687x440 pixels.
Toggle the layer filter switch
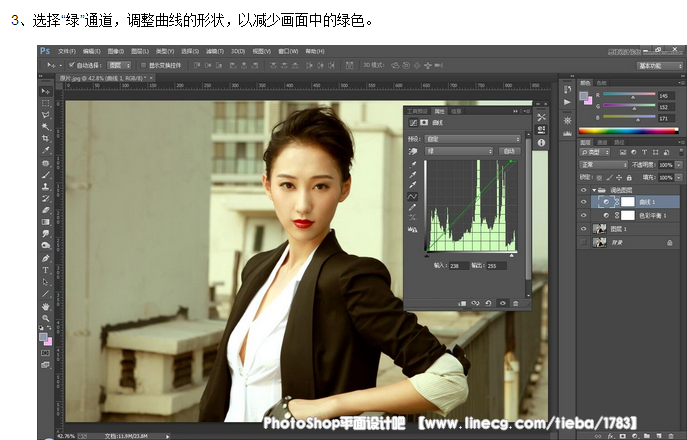[681, 152]
